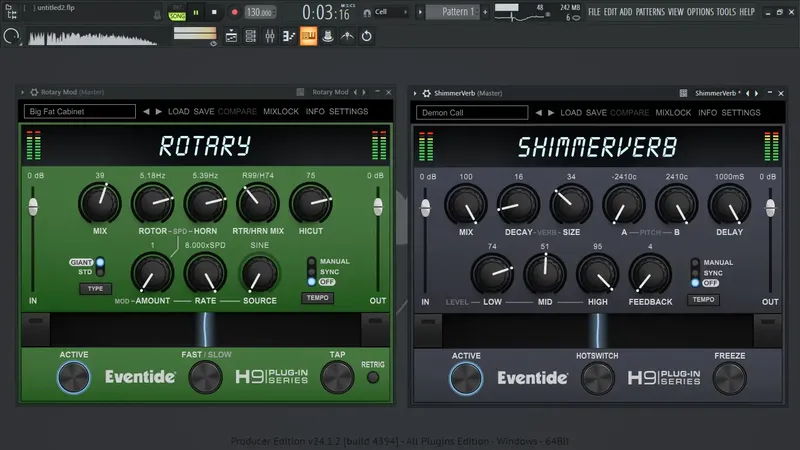Toggle Song mode button
The width and height of the screenshot is (800, 450).
point(177,14)
